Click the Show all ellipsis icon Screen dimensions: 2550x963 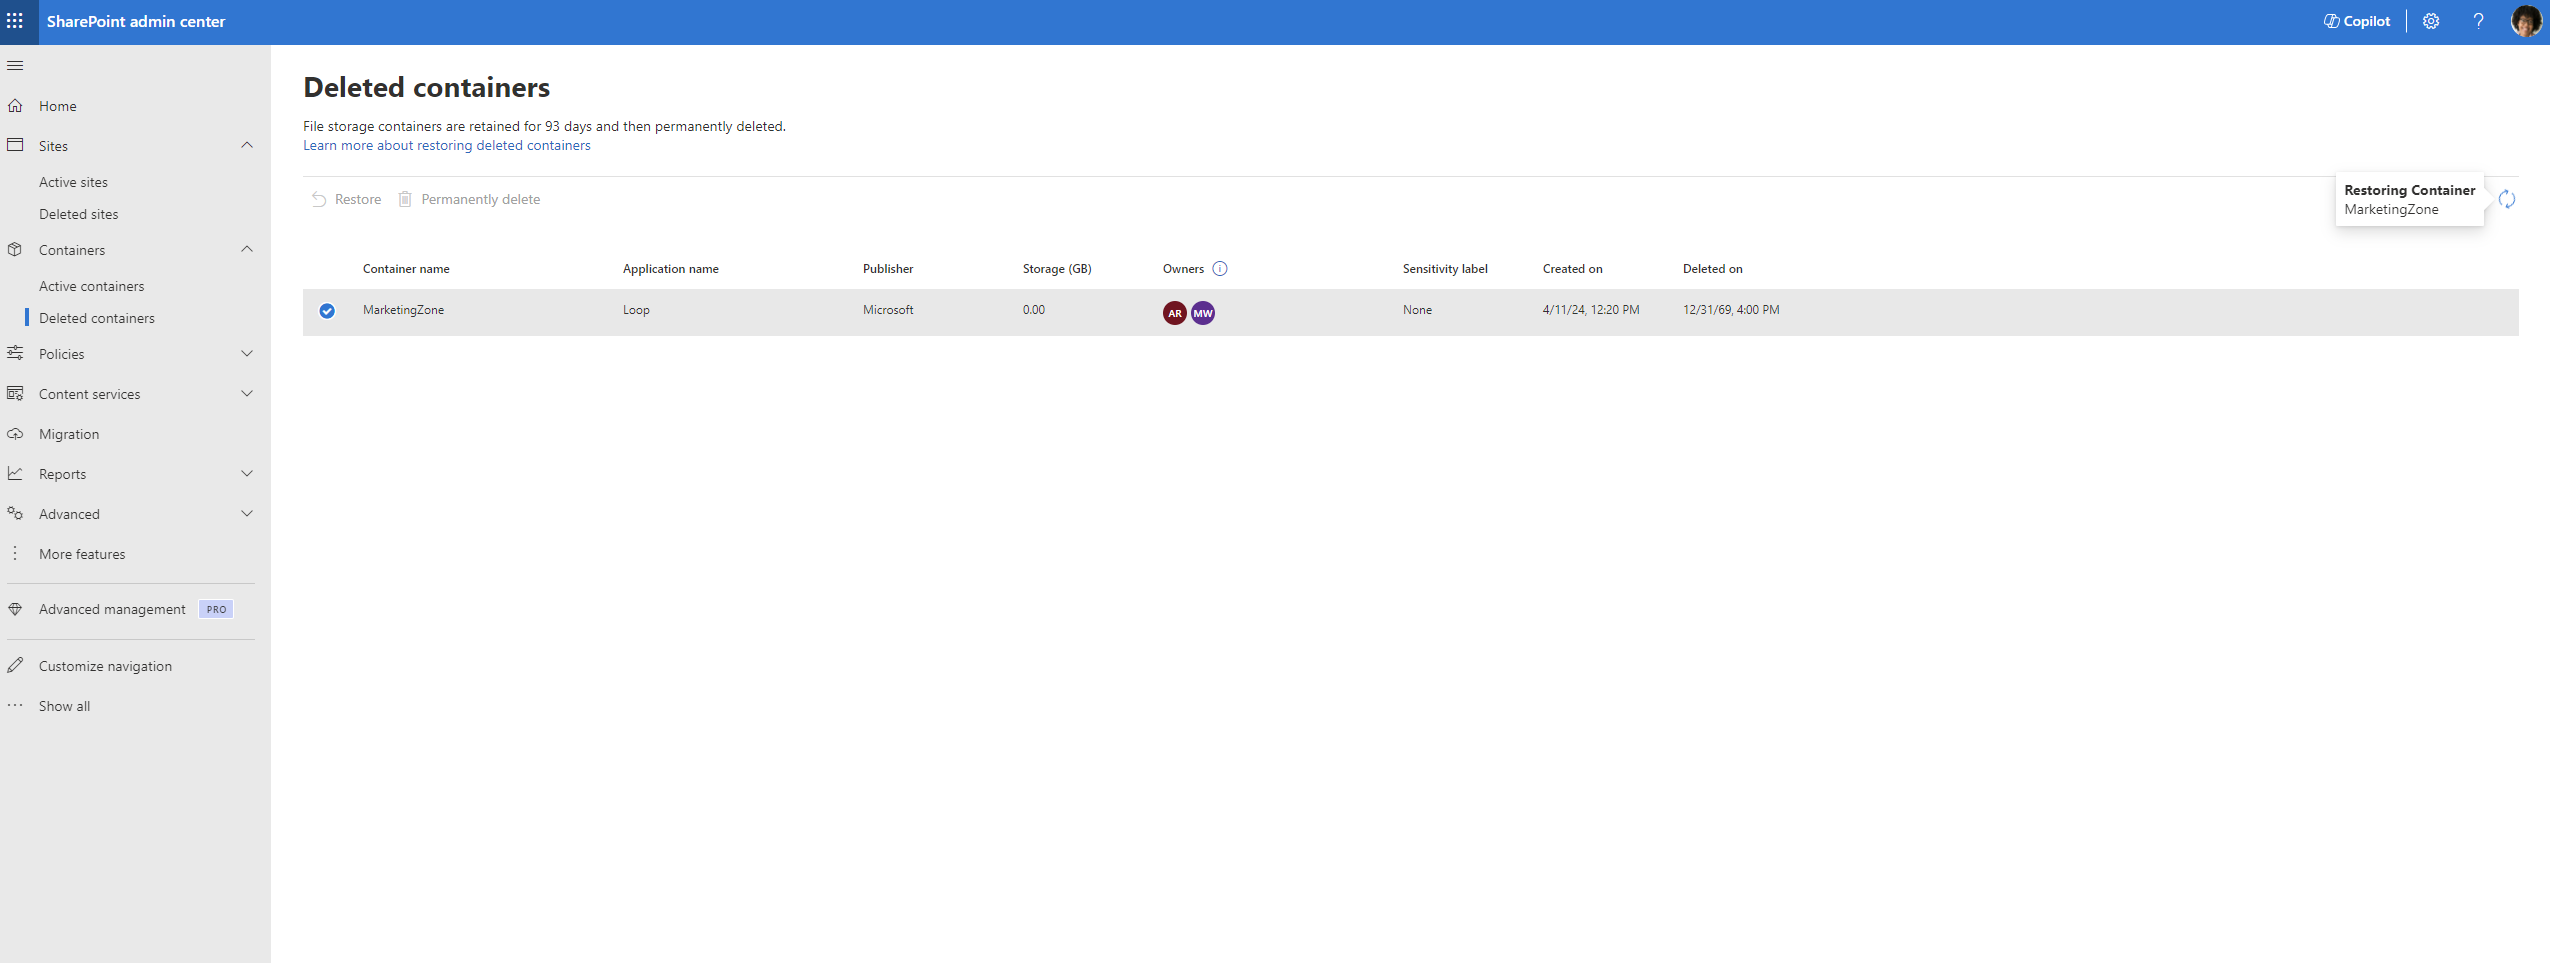pos(15,705)
